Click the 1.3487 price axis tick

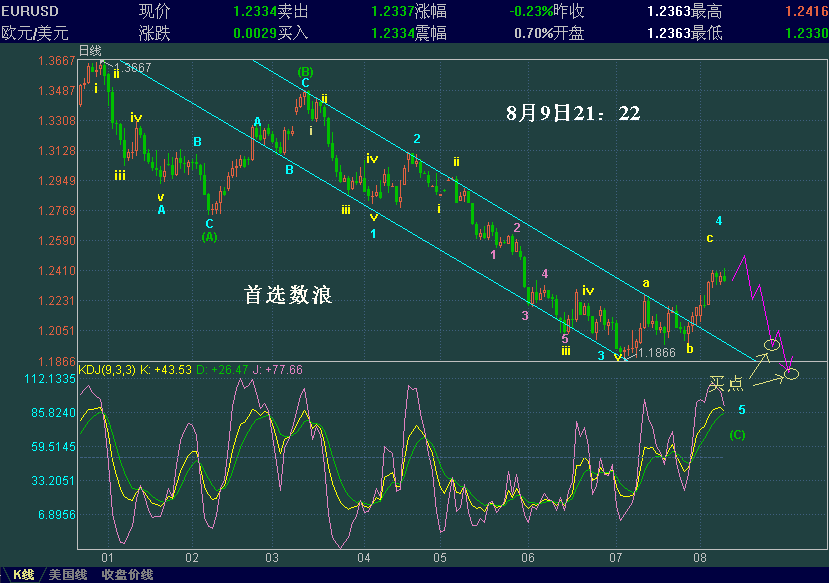[57, 90]
